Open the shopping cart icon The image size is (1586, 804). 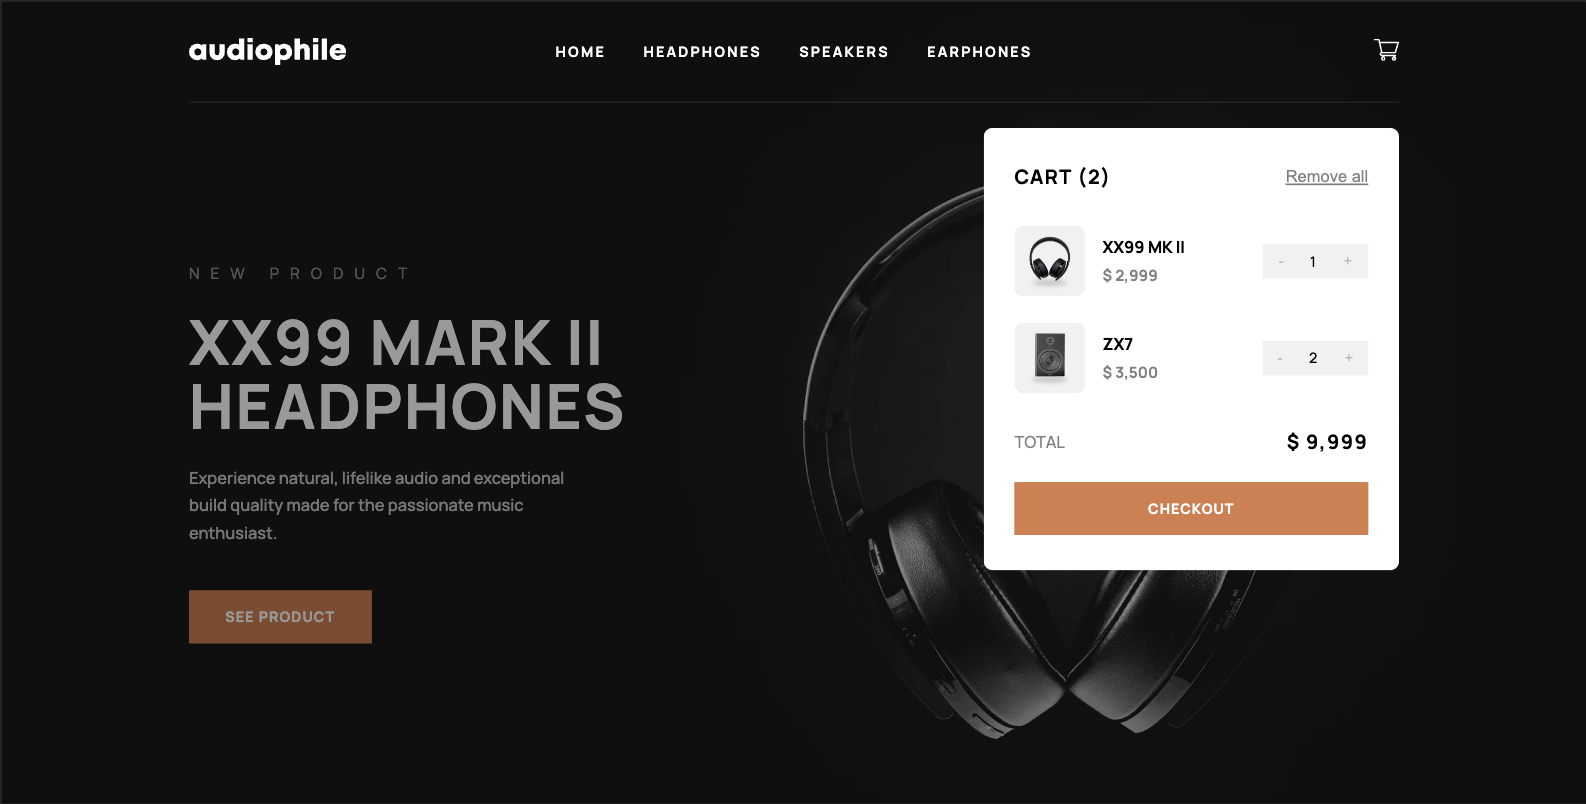click(x=1386, y=50)
